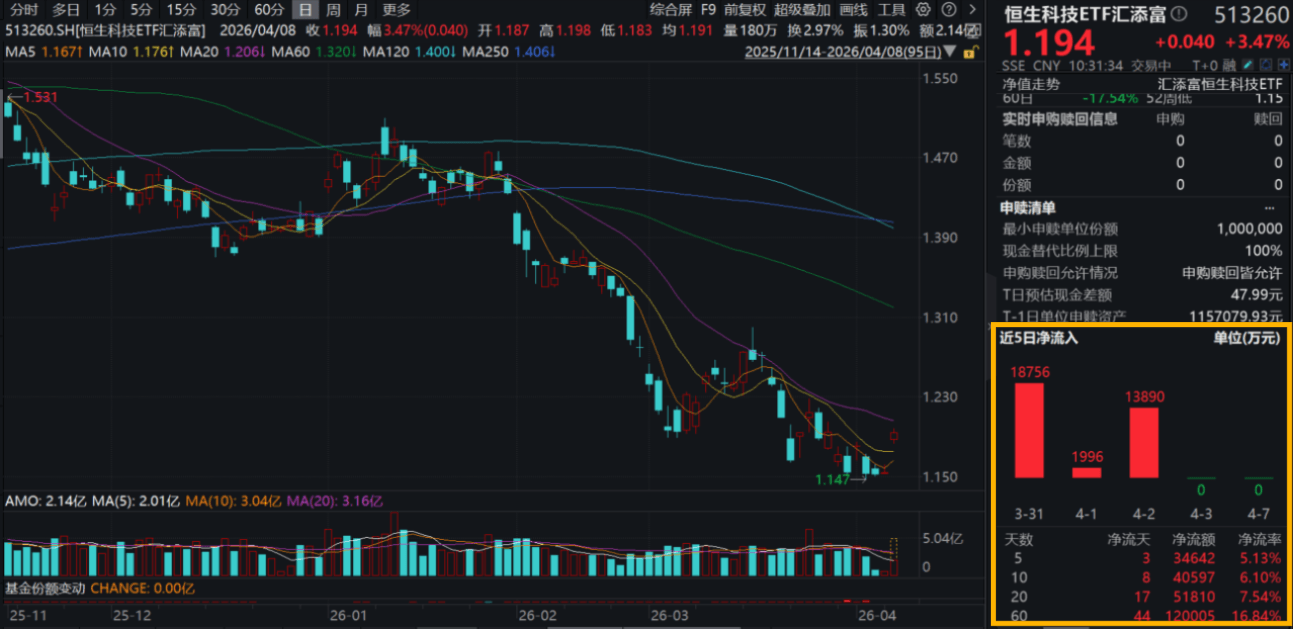The image size is (1293, 629).
Task: Click the large price 1.194
Action: point(1050,43)
